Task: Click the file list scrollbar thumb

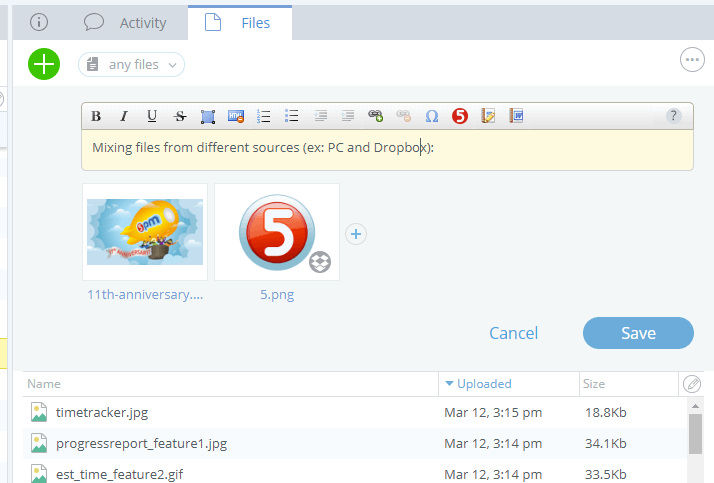Action: click(695, 434)
